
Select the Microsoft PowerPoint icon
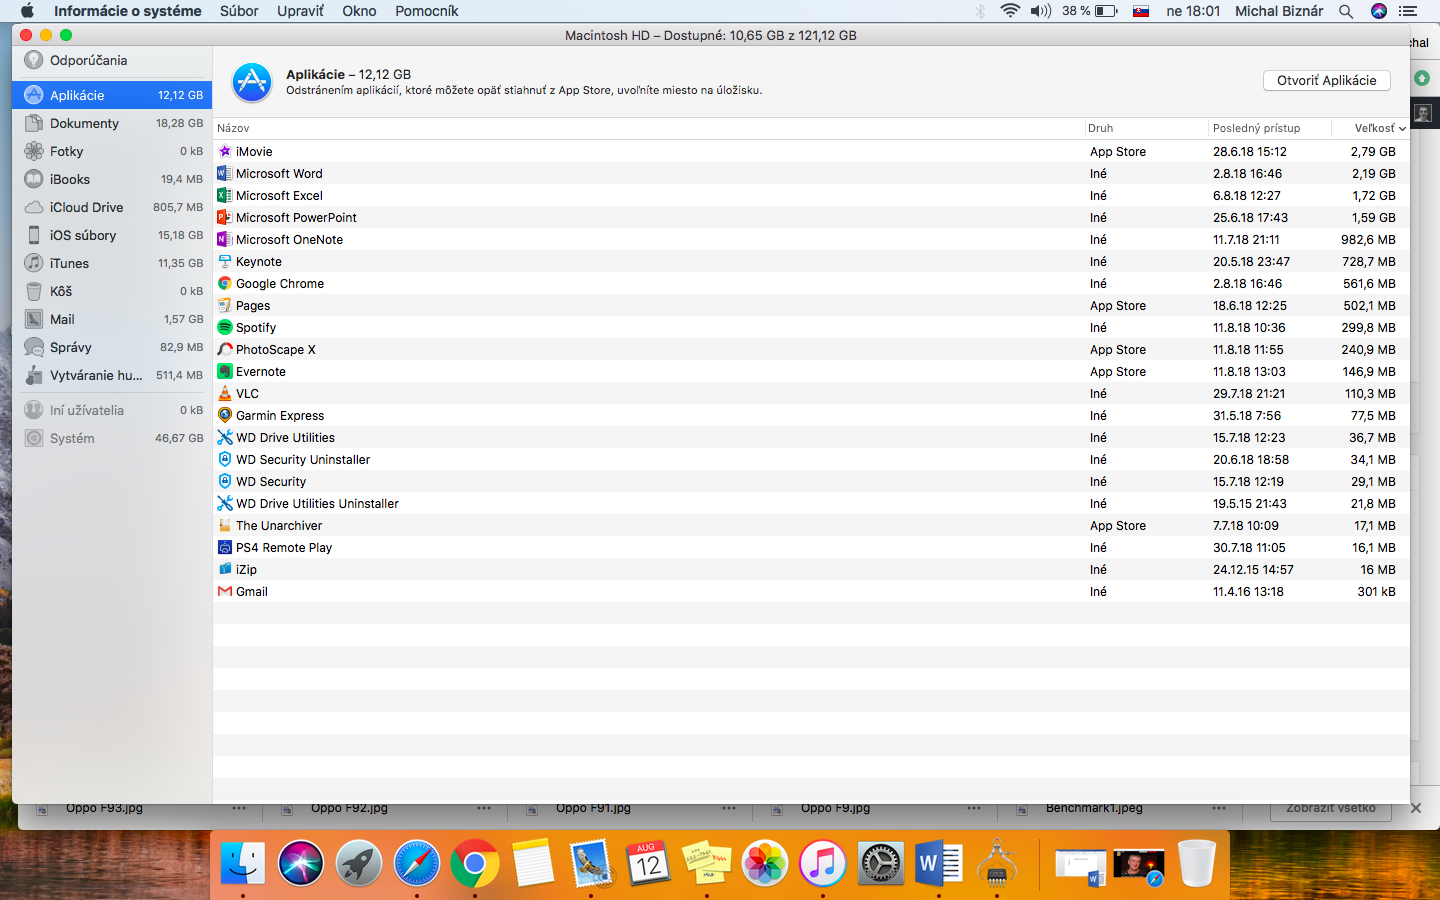click(225, 217)
